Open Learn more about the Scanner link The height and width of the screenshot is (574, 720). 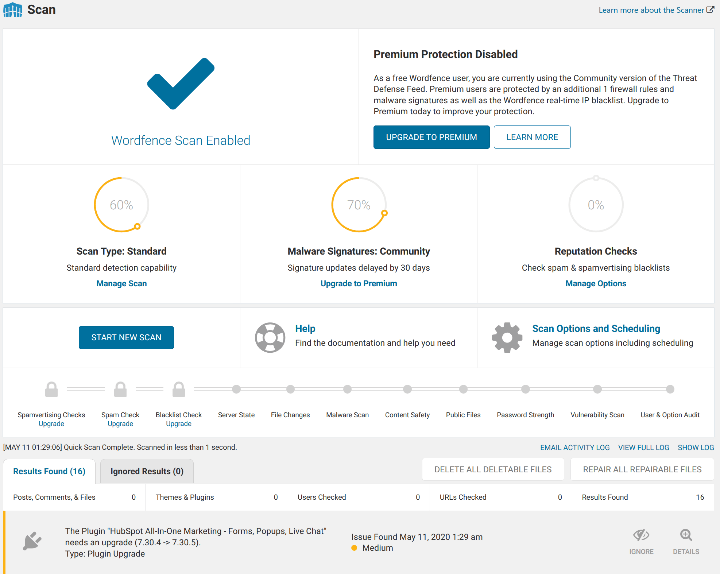click(655, 10)
